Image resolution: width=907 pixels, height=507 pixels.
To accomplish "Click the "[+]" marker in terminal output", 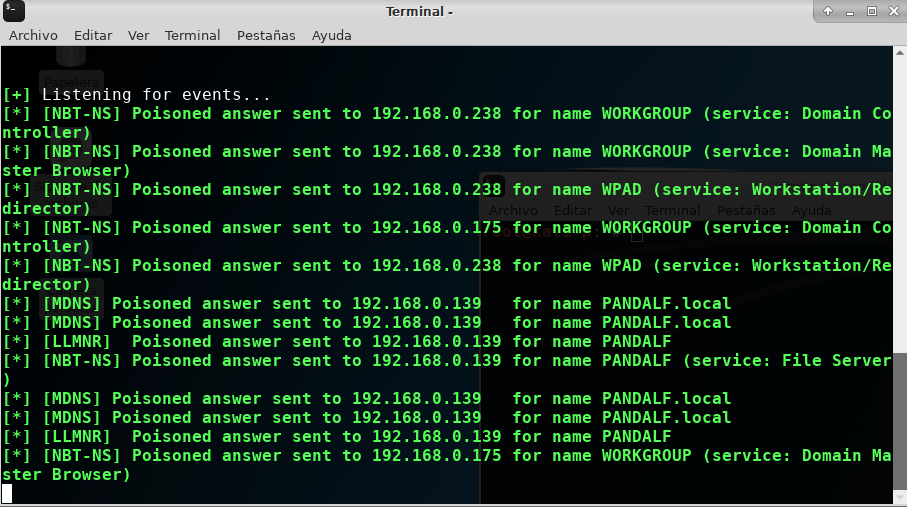I will [x=16, y=94].
